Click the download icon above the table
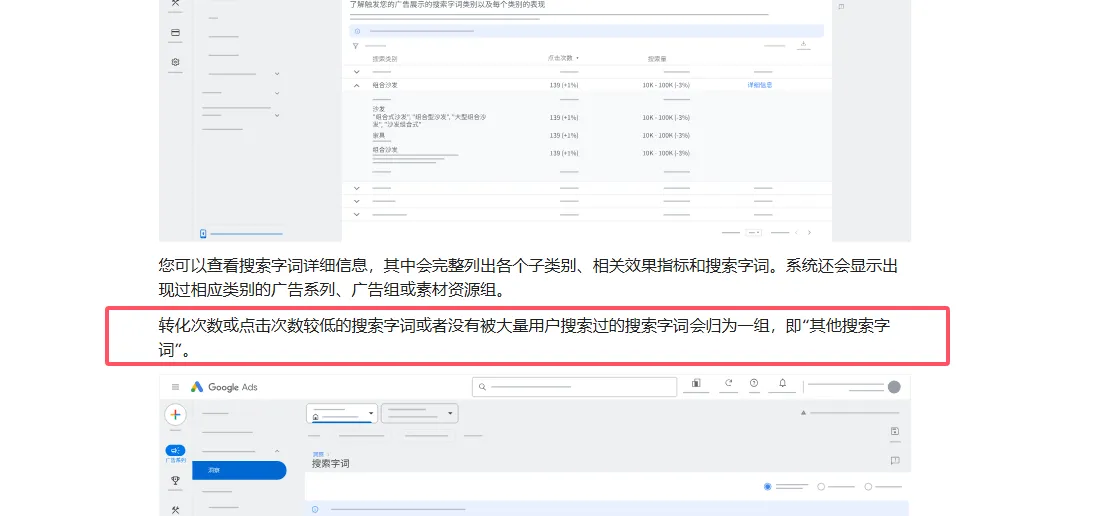Image resolution: width=1094 pixels, height=516 pixels. point(804,44)
